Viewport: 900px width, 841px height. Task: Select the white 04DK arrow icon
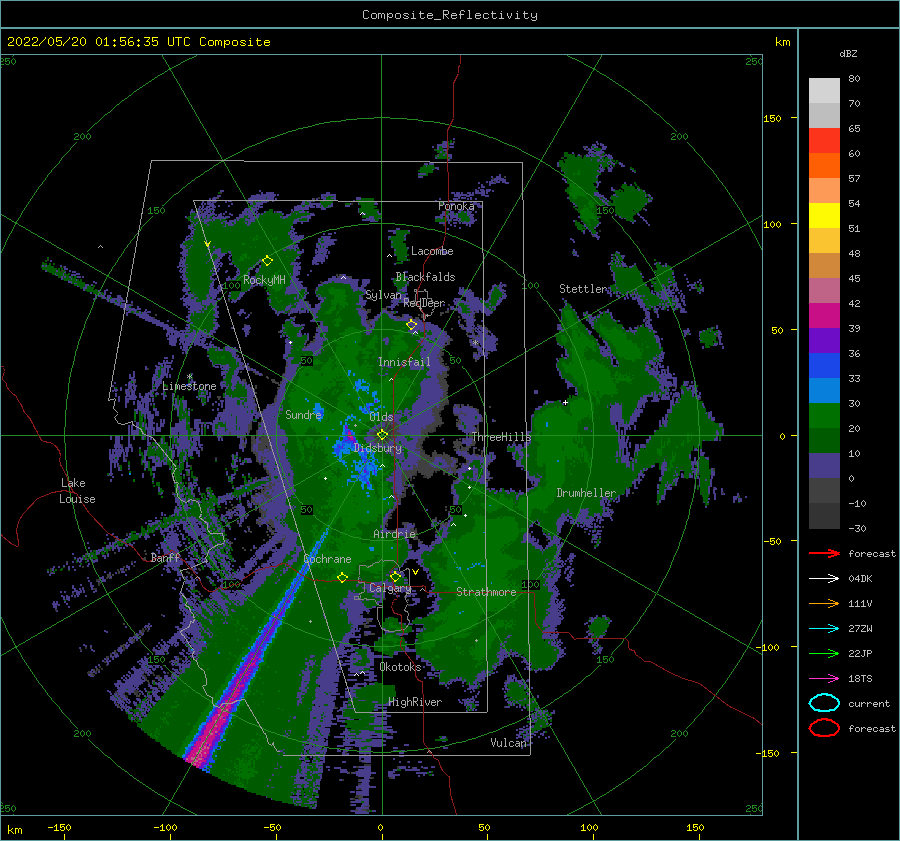coord(824,578)
